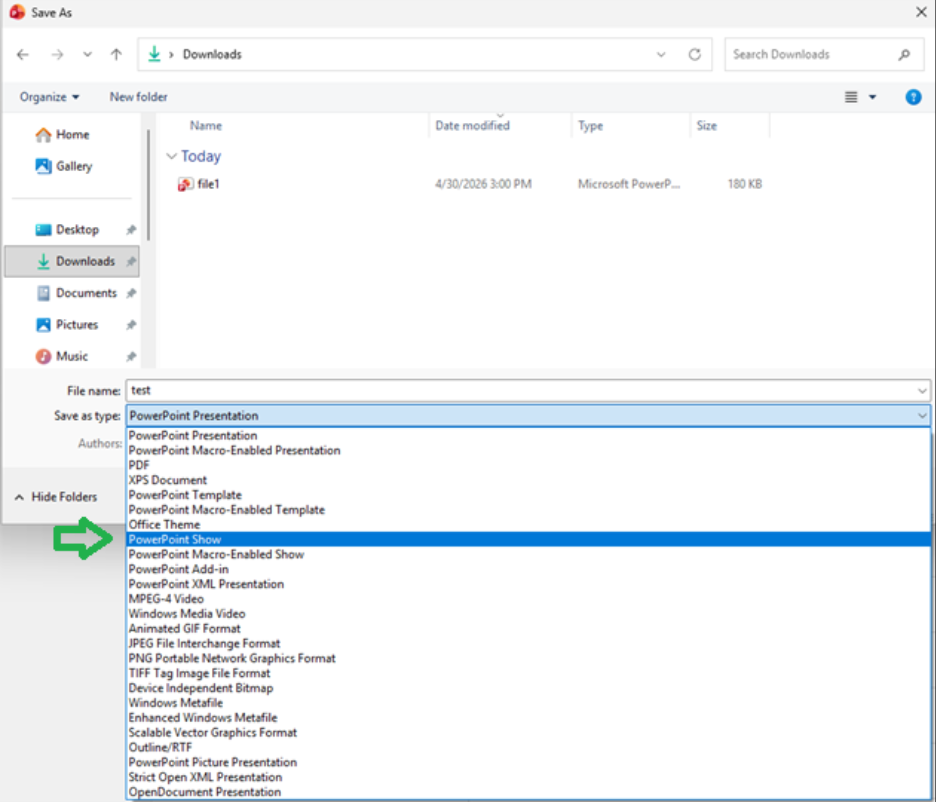Click the file1 PowerPoint file icon
The height and width of the screenshot is (802, 936).
185,184
